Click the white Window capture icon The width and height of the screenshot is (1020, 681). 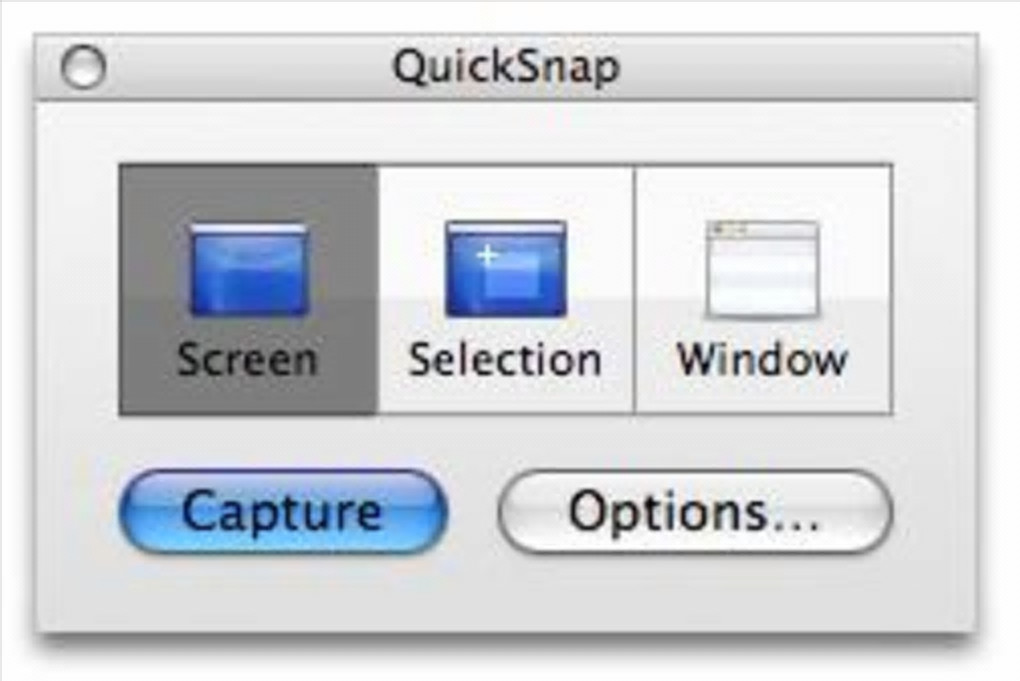pos(762,270)
